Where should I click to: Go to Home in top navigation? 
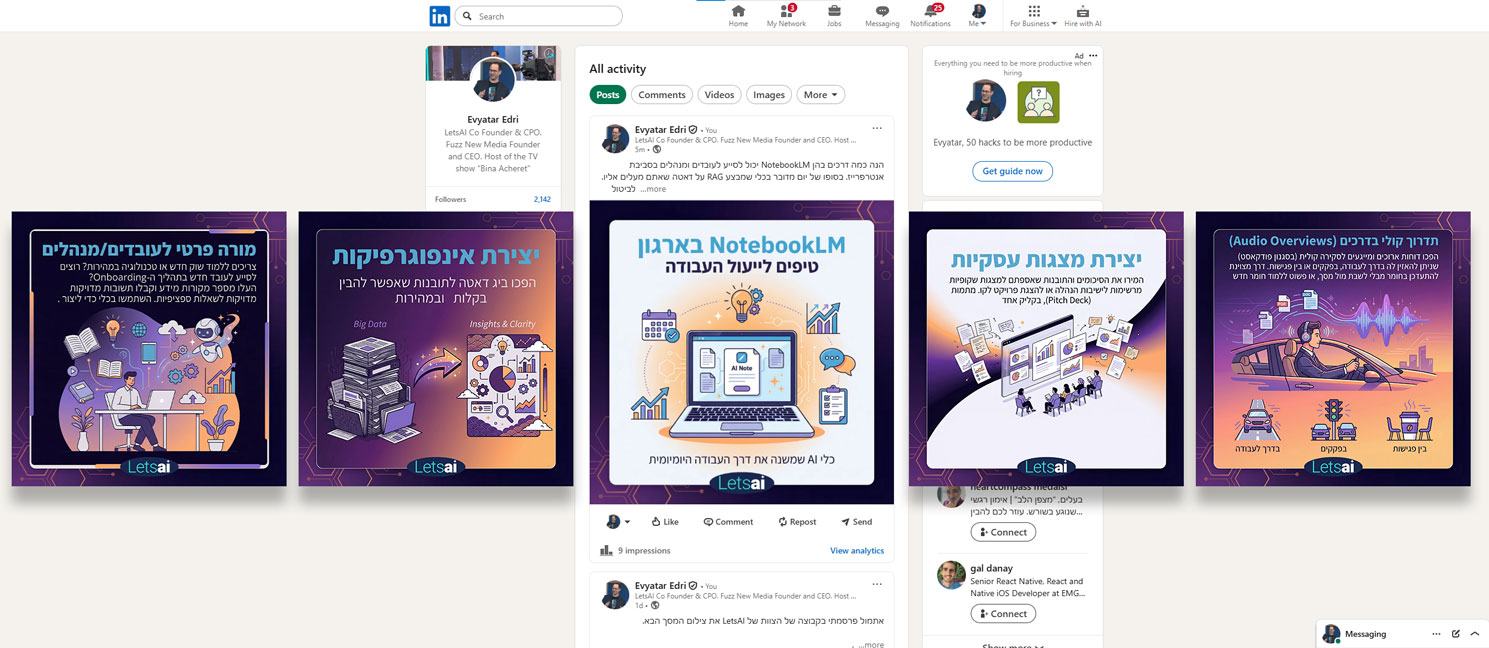point(738,16)
